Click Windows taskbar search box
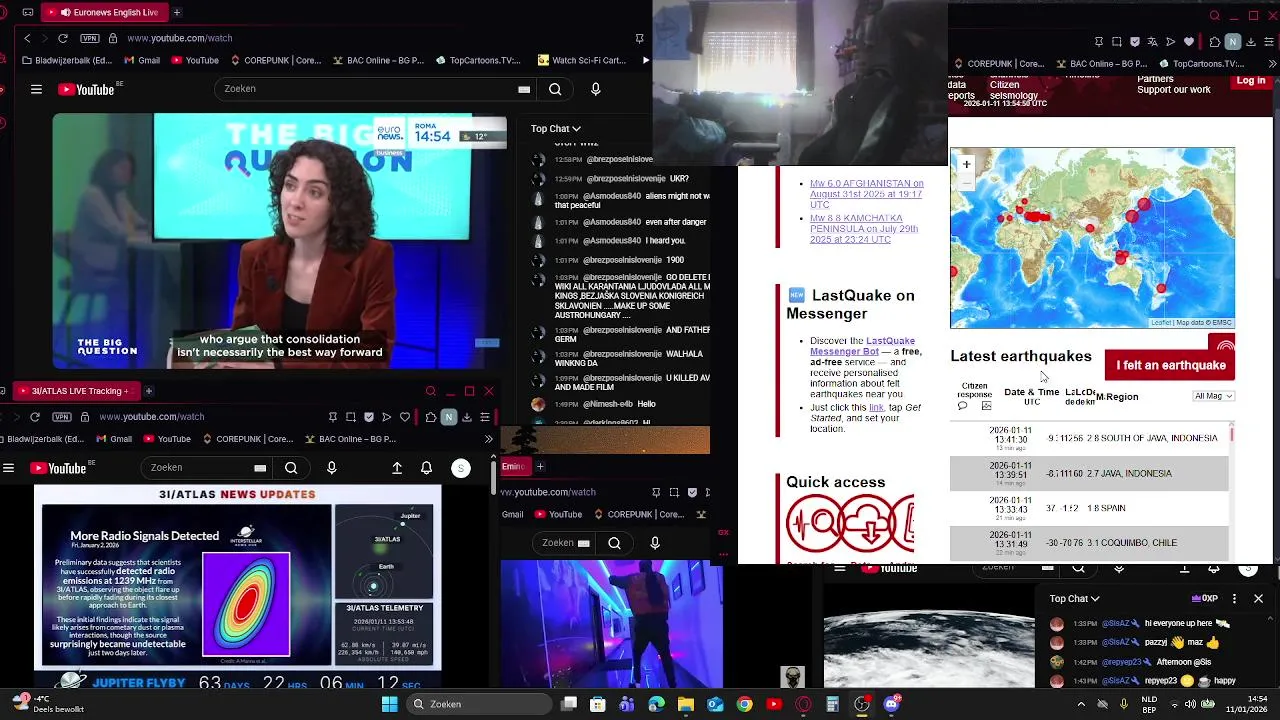The width and height of the screenshot is (1280, 720). (478, 704)
